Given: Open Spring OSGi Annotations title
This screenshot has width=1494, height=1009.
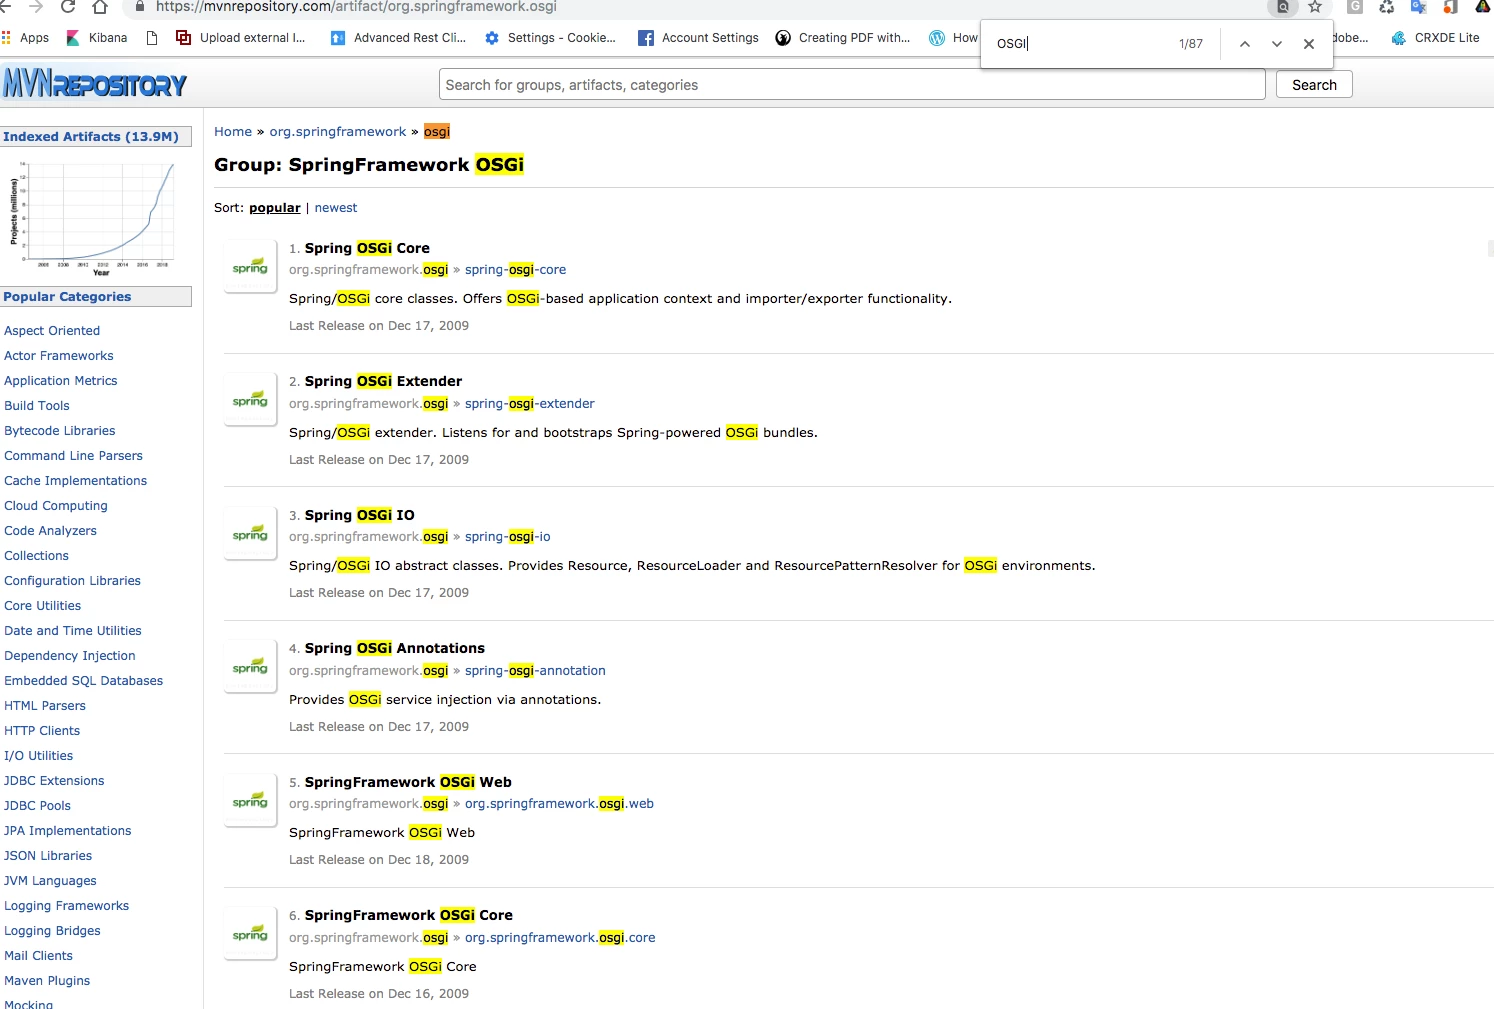Looking at the screenshot, I should [x=394, y=648].
